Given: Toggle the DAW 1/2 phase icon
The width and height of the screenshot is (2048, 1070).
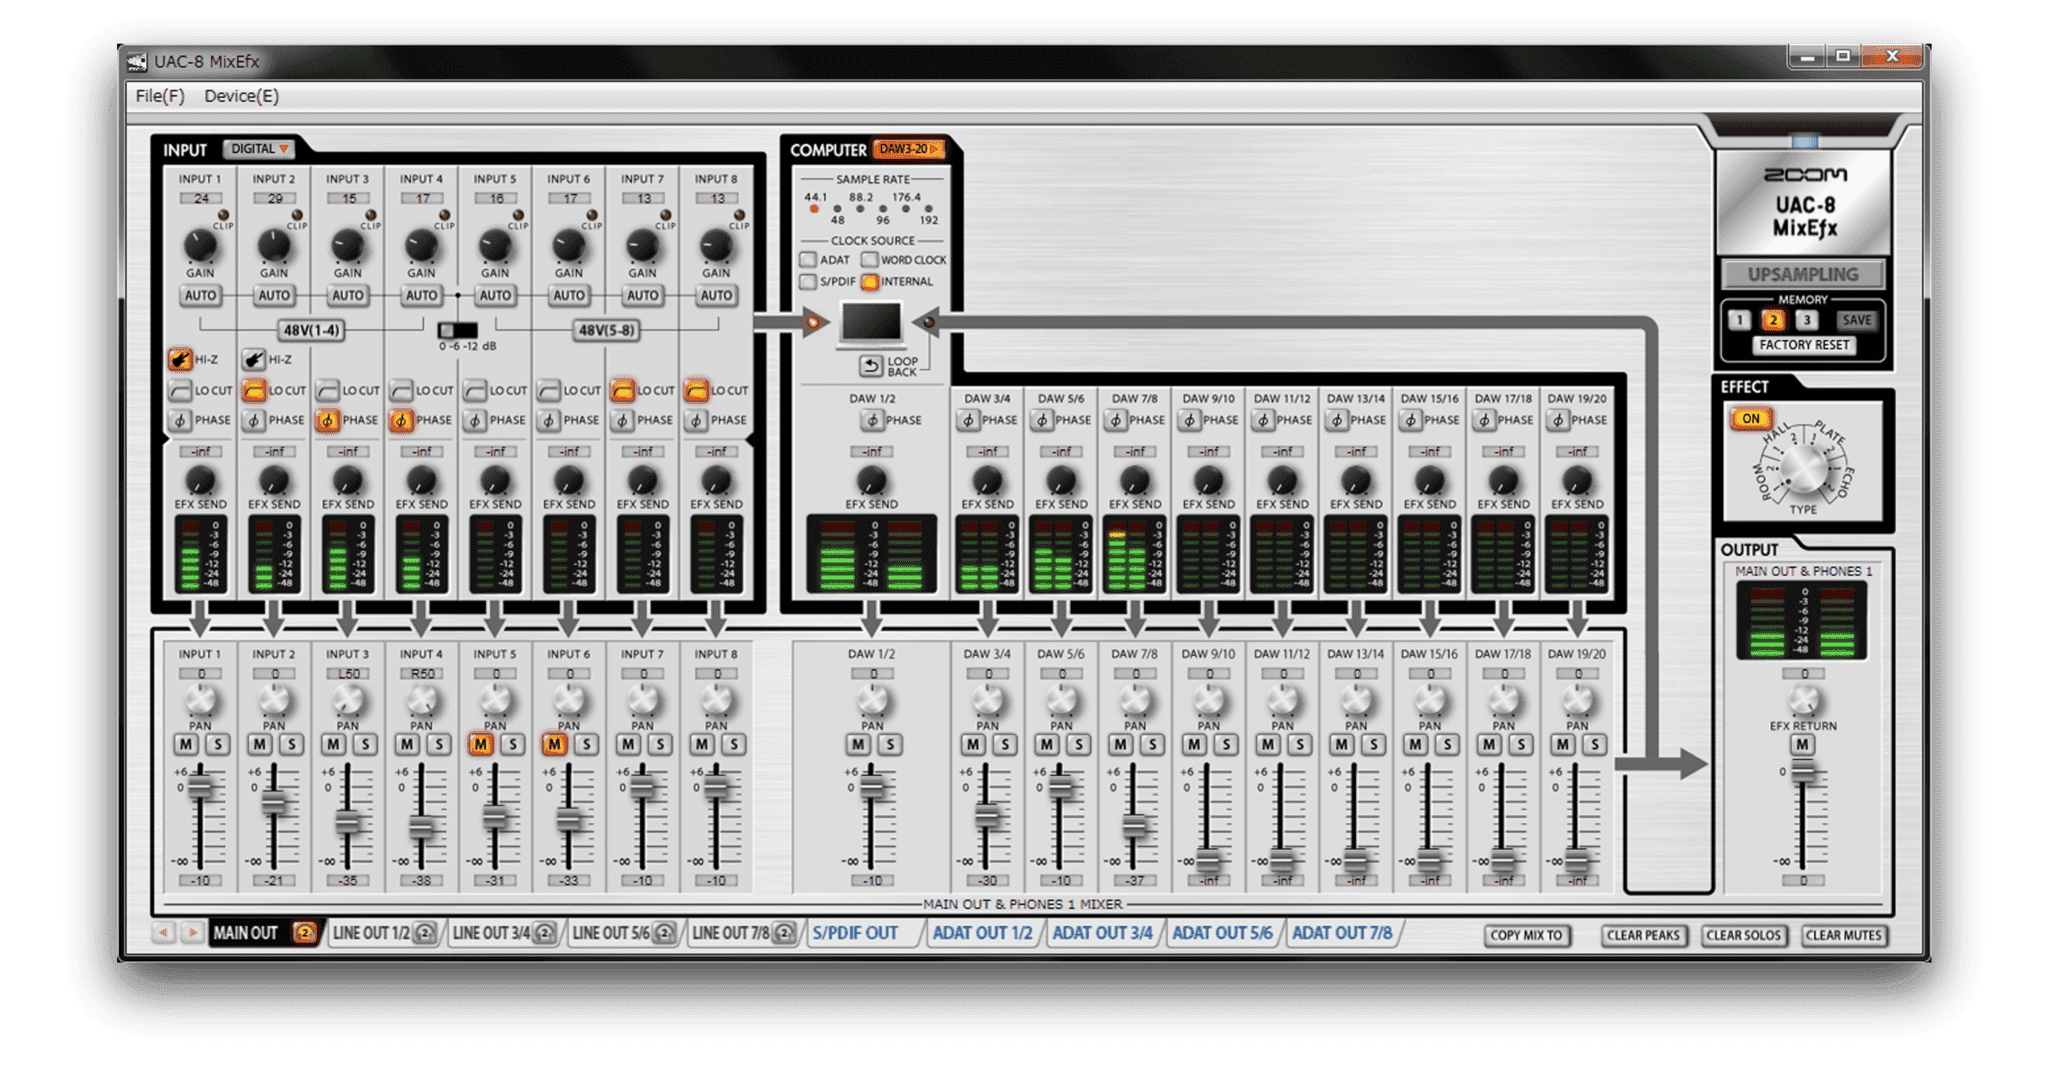Looking at the screenshot, I should coord(870,420).
